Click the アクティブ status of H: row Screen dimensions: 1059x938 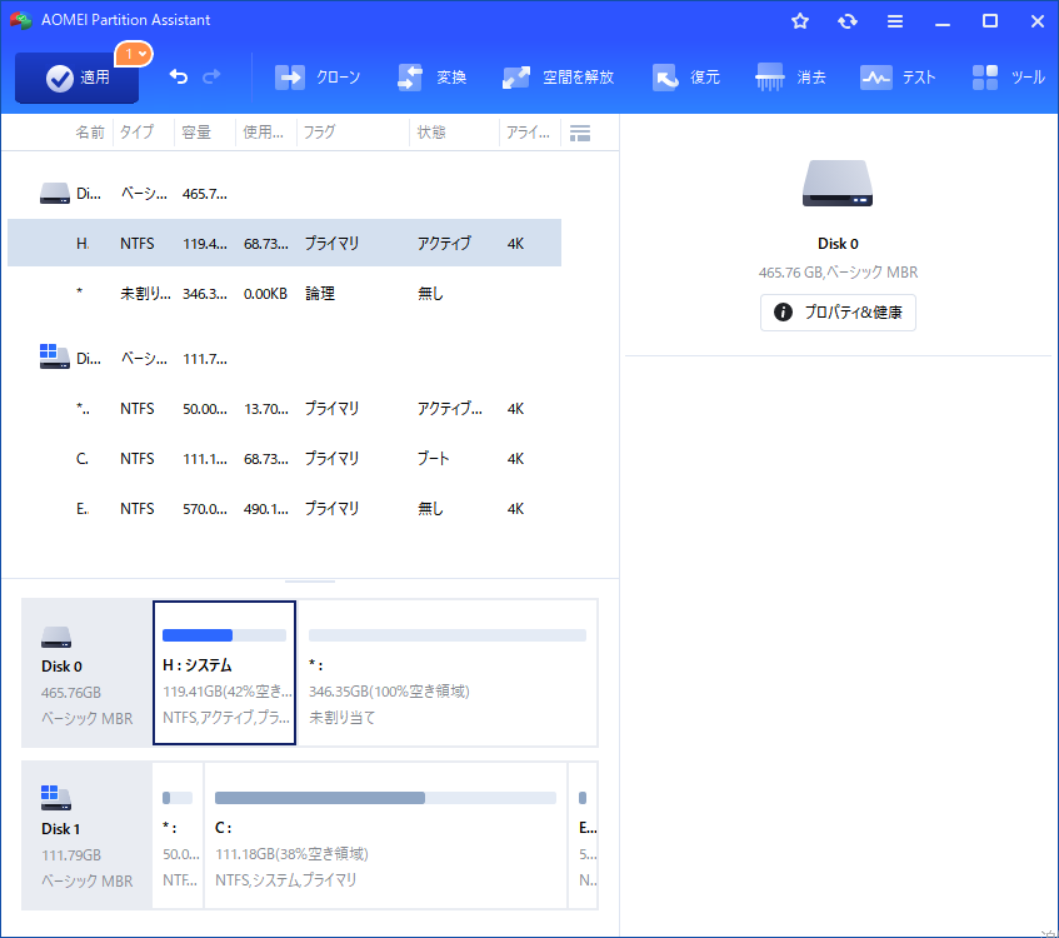click(x=444, y=243)
